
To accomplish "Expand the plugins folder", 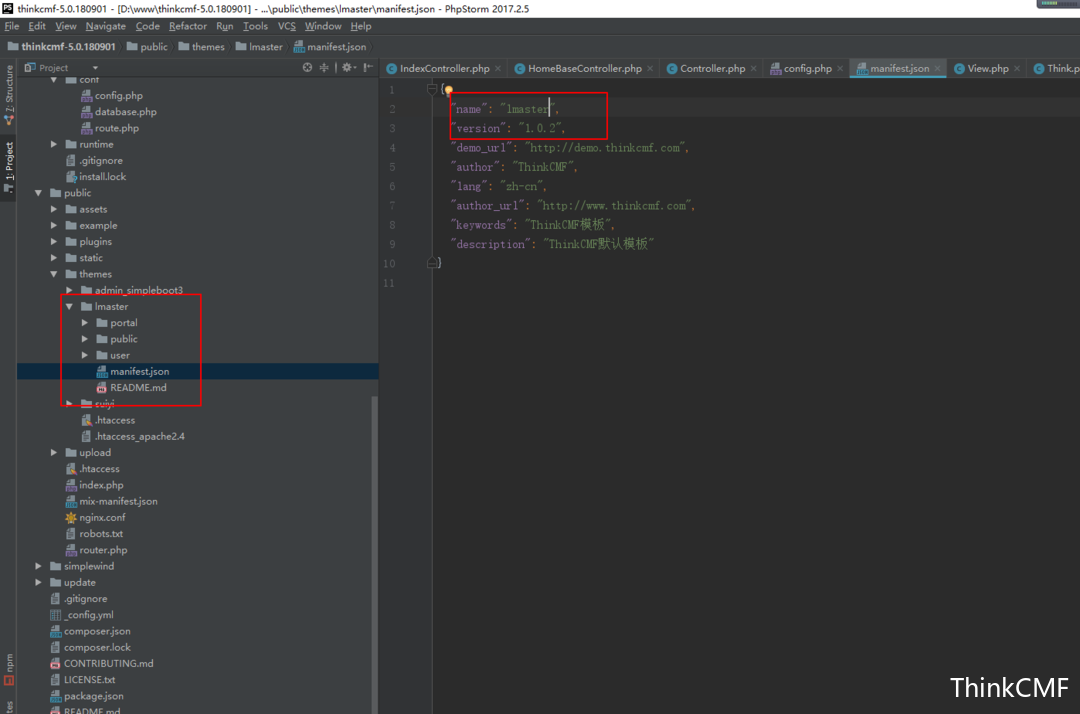I will [54, 242].
